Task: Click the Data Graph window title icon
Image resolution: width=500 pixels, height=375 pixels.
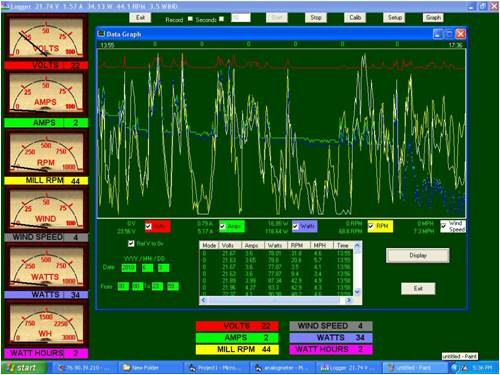Action: tap(101, 34)
